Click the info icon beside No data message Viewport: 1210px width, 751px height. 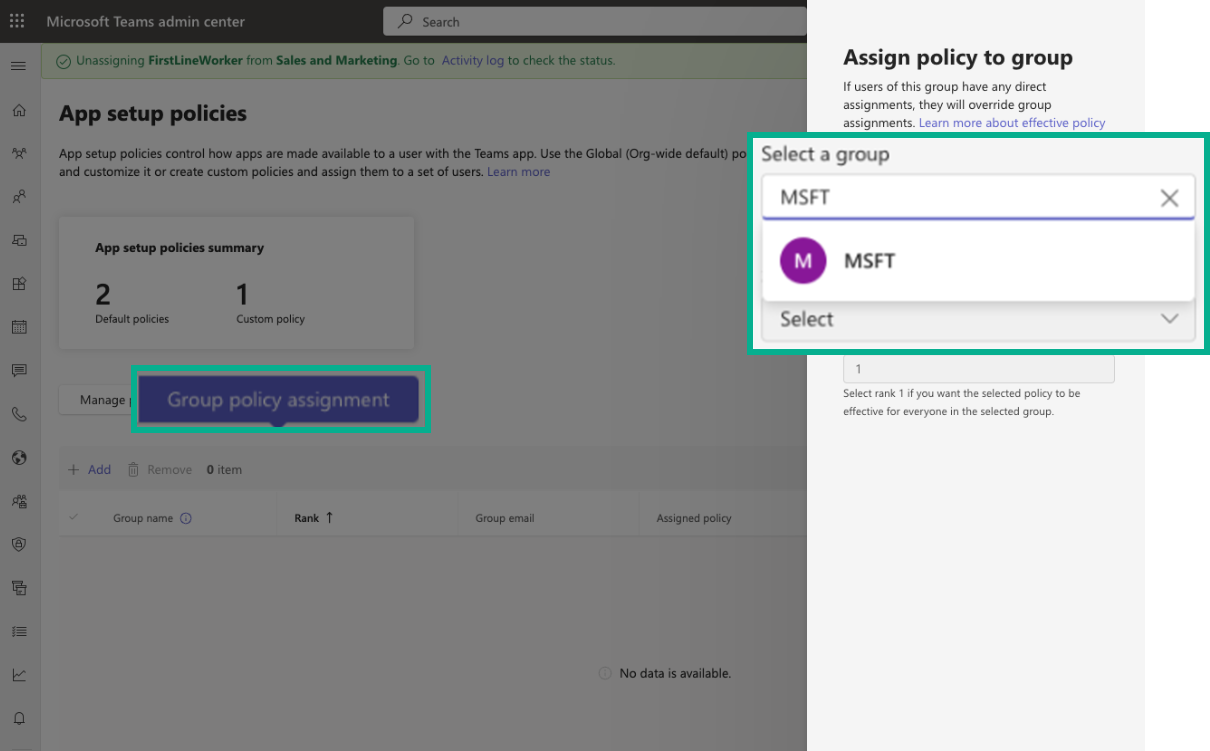point(604,673)
